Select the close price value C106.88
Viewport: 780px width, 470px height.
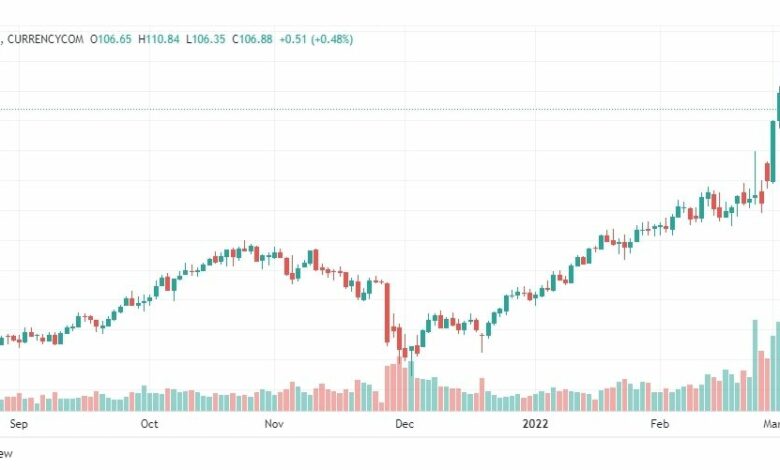[252, 39]
